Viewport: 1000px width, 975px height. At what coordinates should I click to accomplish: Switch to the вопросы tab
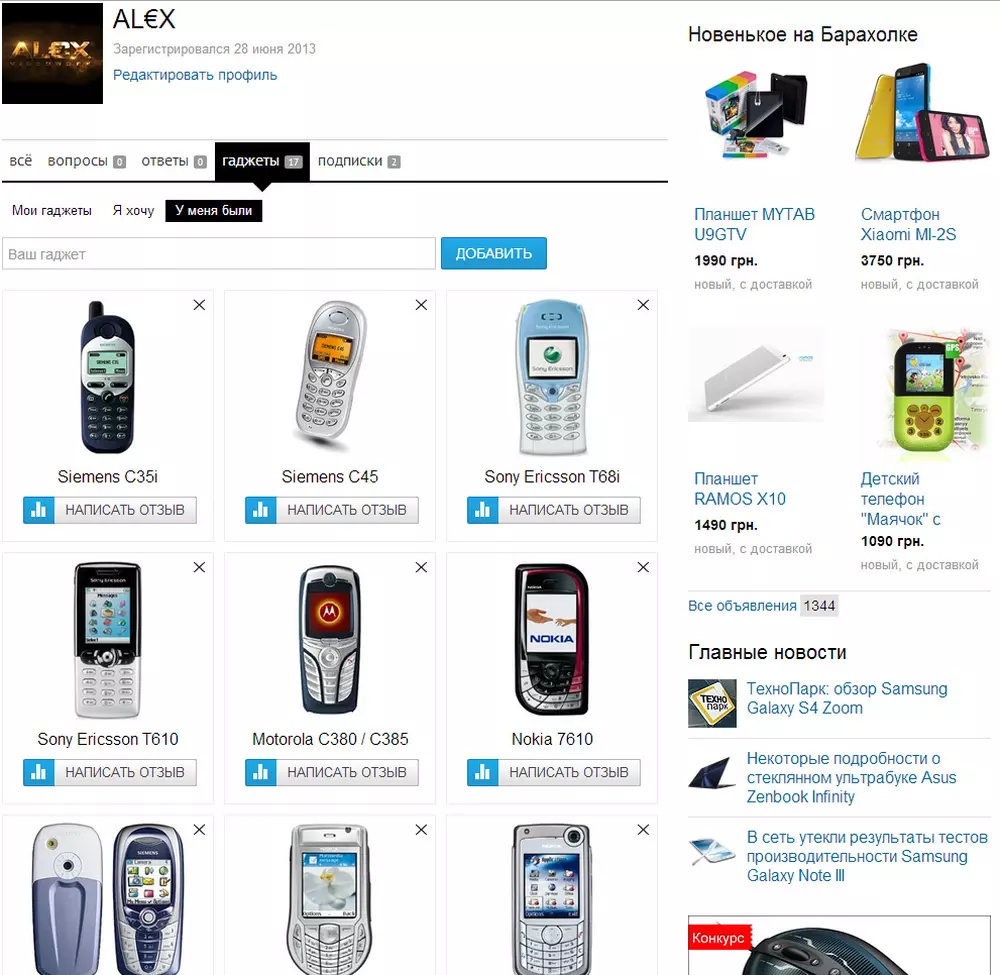[x=87, y=161]
